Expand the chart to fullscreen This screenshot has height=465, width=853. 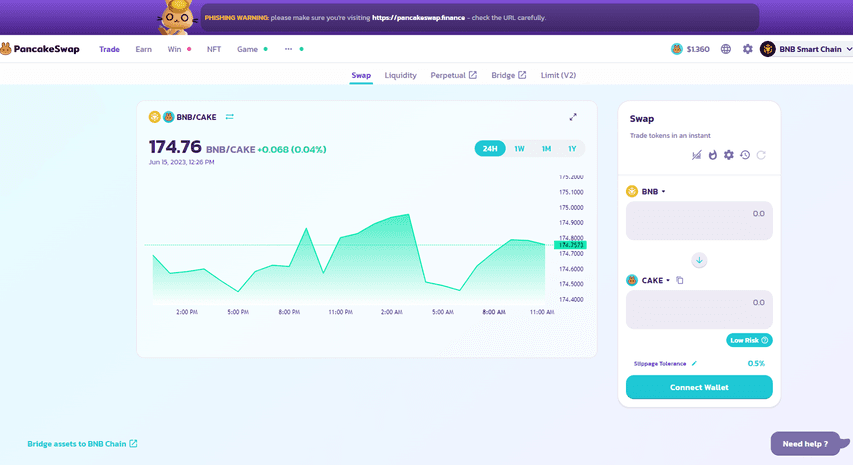[573, 117]
